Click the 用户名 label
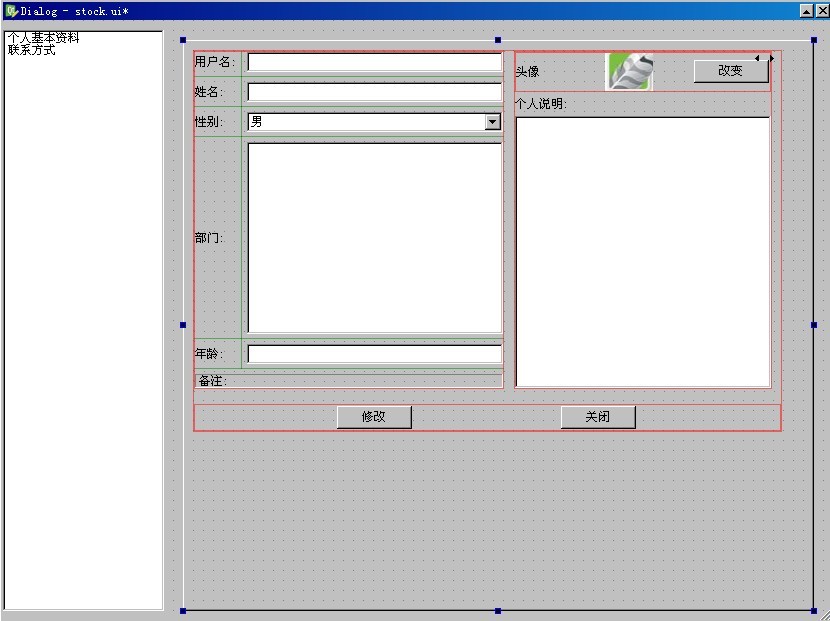Viewport: 830px width, 621px height. coord(214,62)
